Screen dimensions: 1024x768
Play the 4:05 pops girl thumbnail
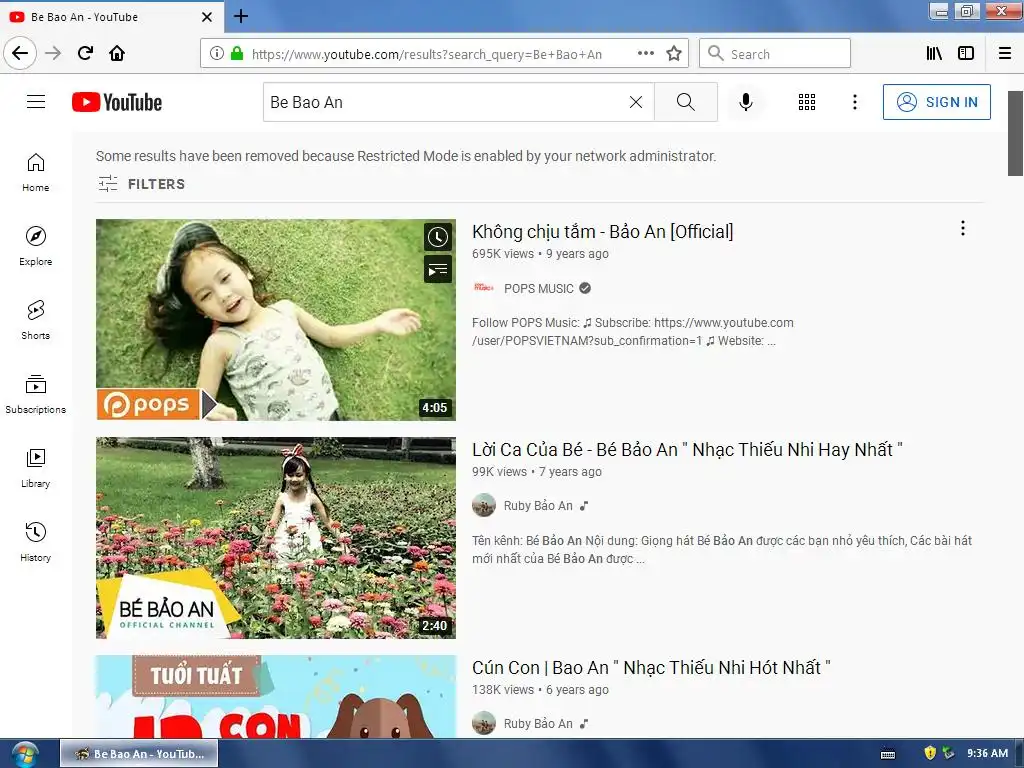(276, 320)
